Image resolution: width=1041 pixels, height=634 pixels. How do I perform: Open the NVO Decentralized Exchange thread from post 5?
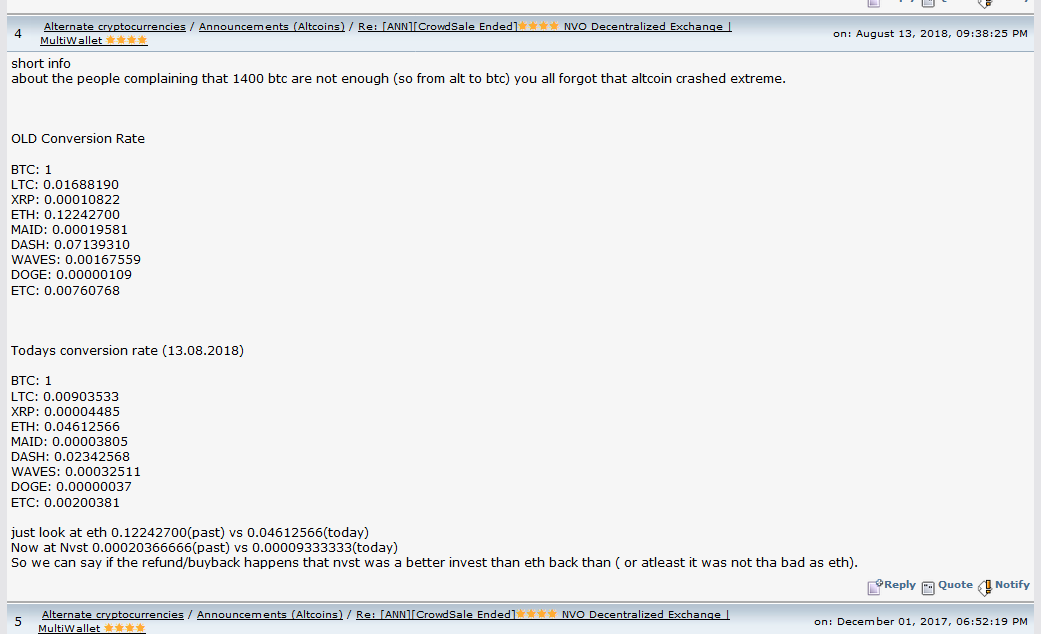coord(542,615)
